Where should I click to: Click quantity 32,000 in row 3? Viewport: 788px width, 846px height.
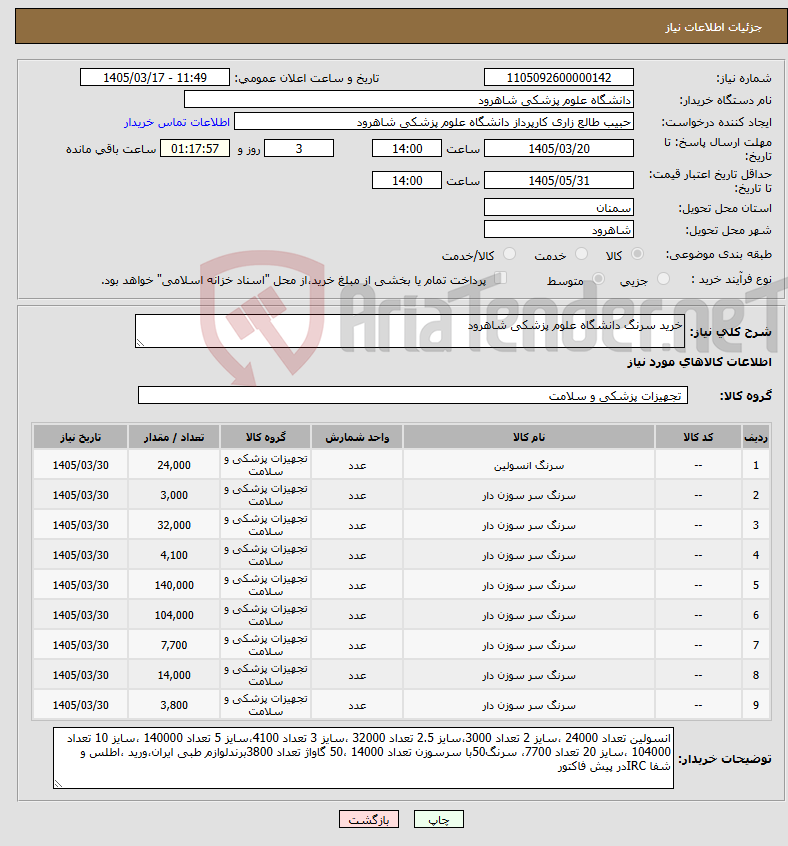174,525
